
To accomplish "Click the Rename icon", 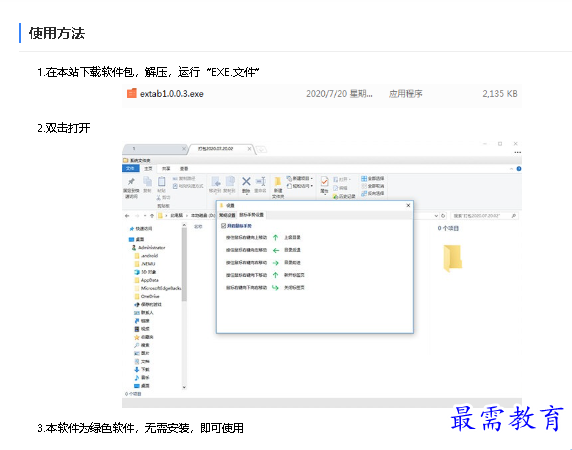I will 260,181.
